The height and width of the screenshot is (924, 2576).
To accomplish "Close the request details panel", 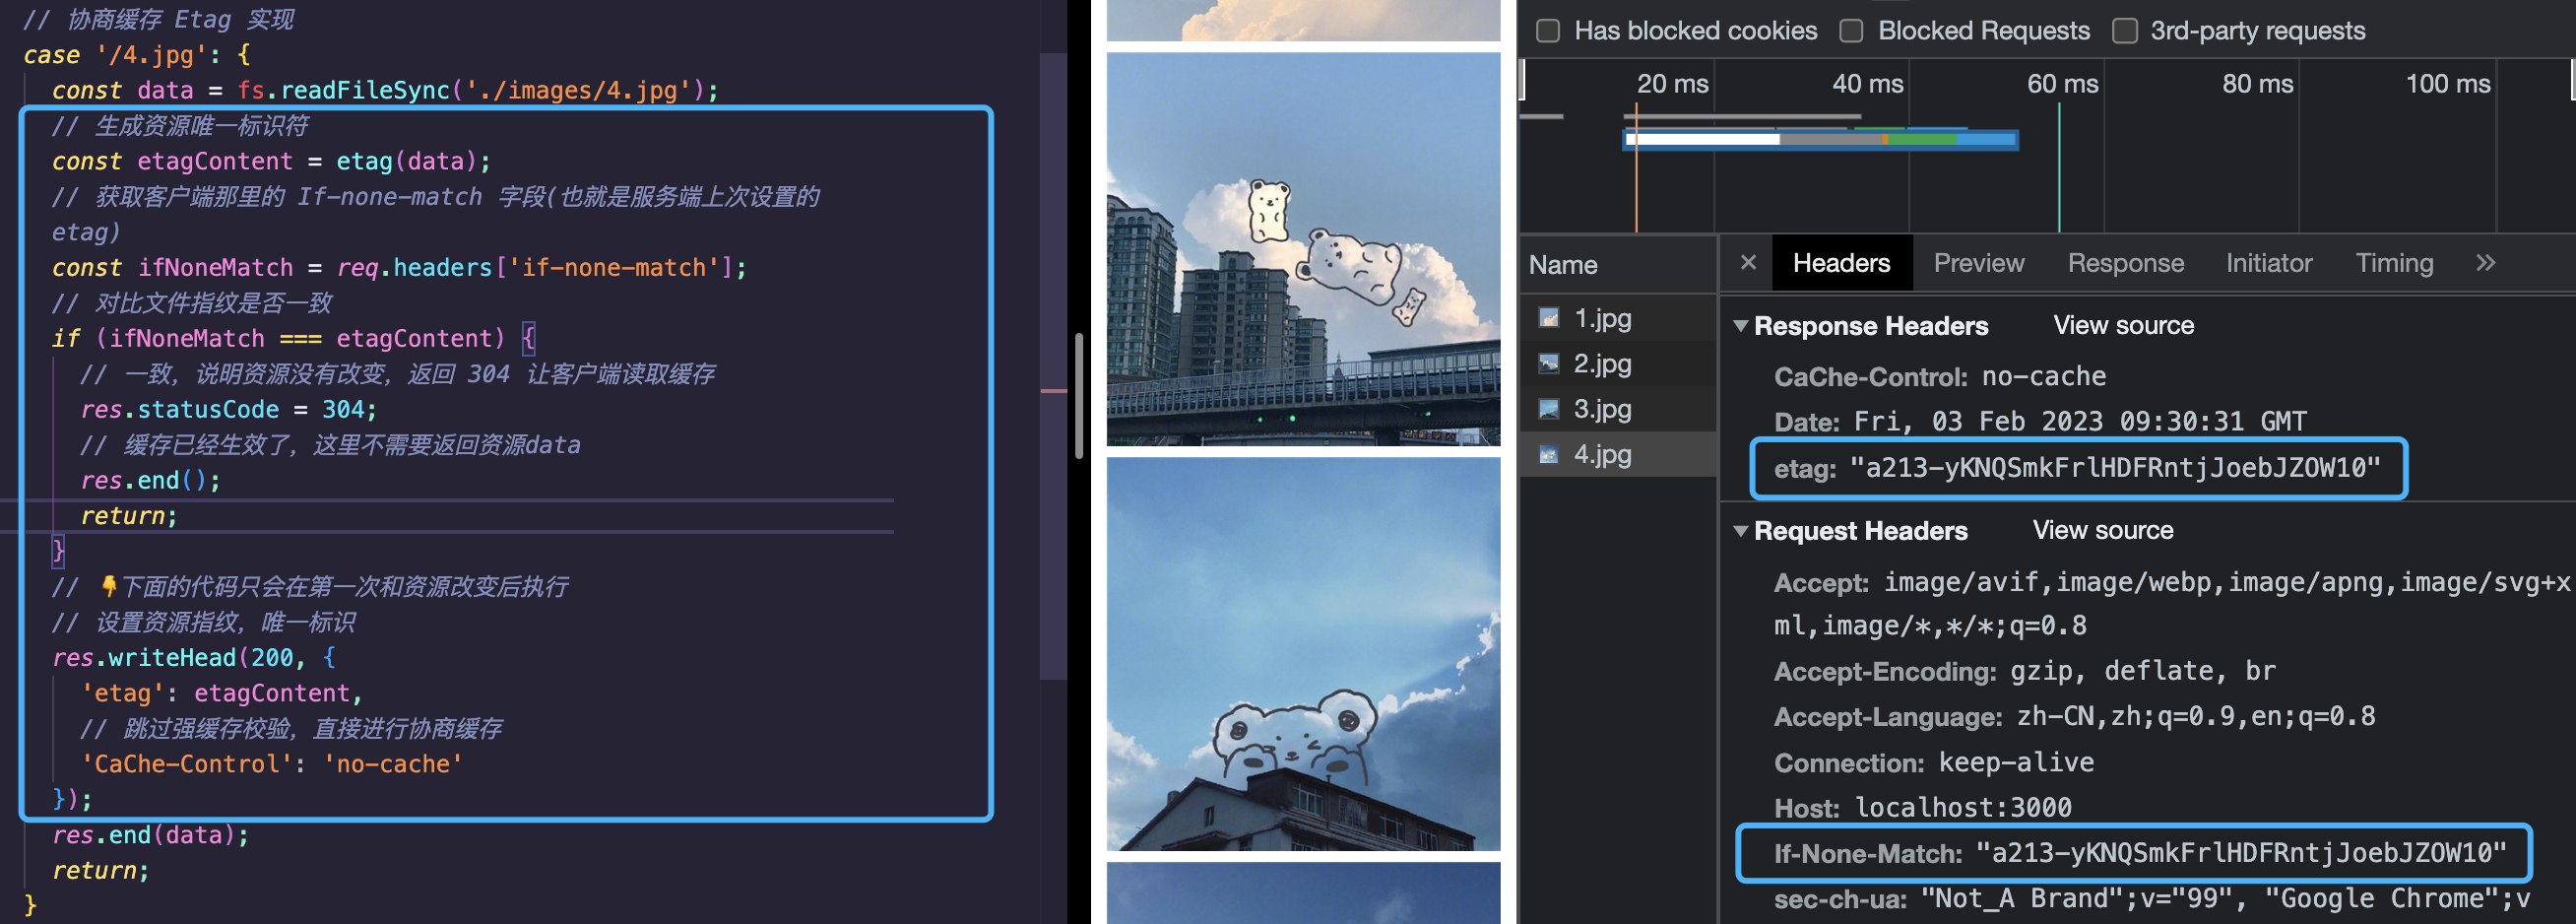I will pyautogui.click(x=1747, y=263).
